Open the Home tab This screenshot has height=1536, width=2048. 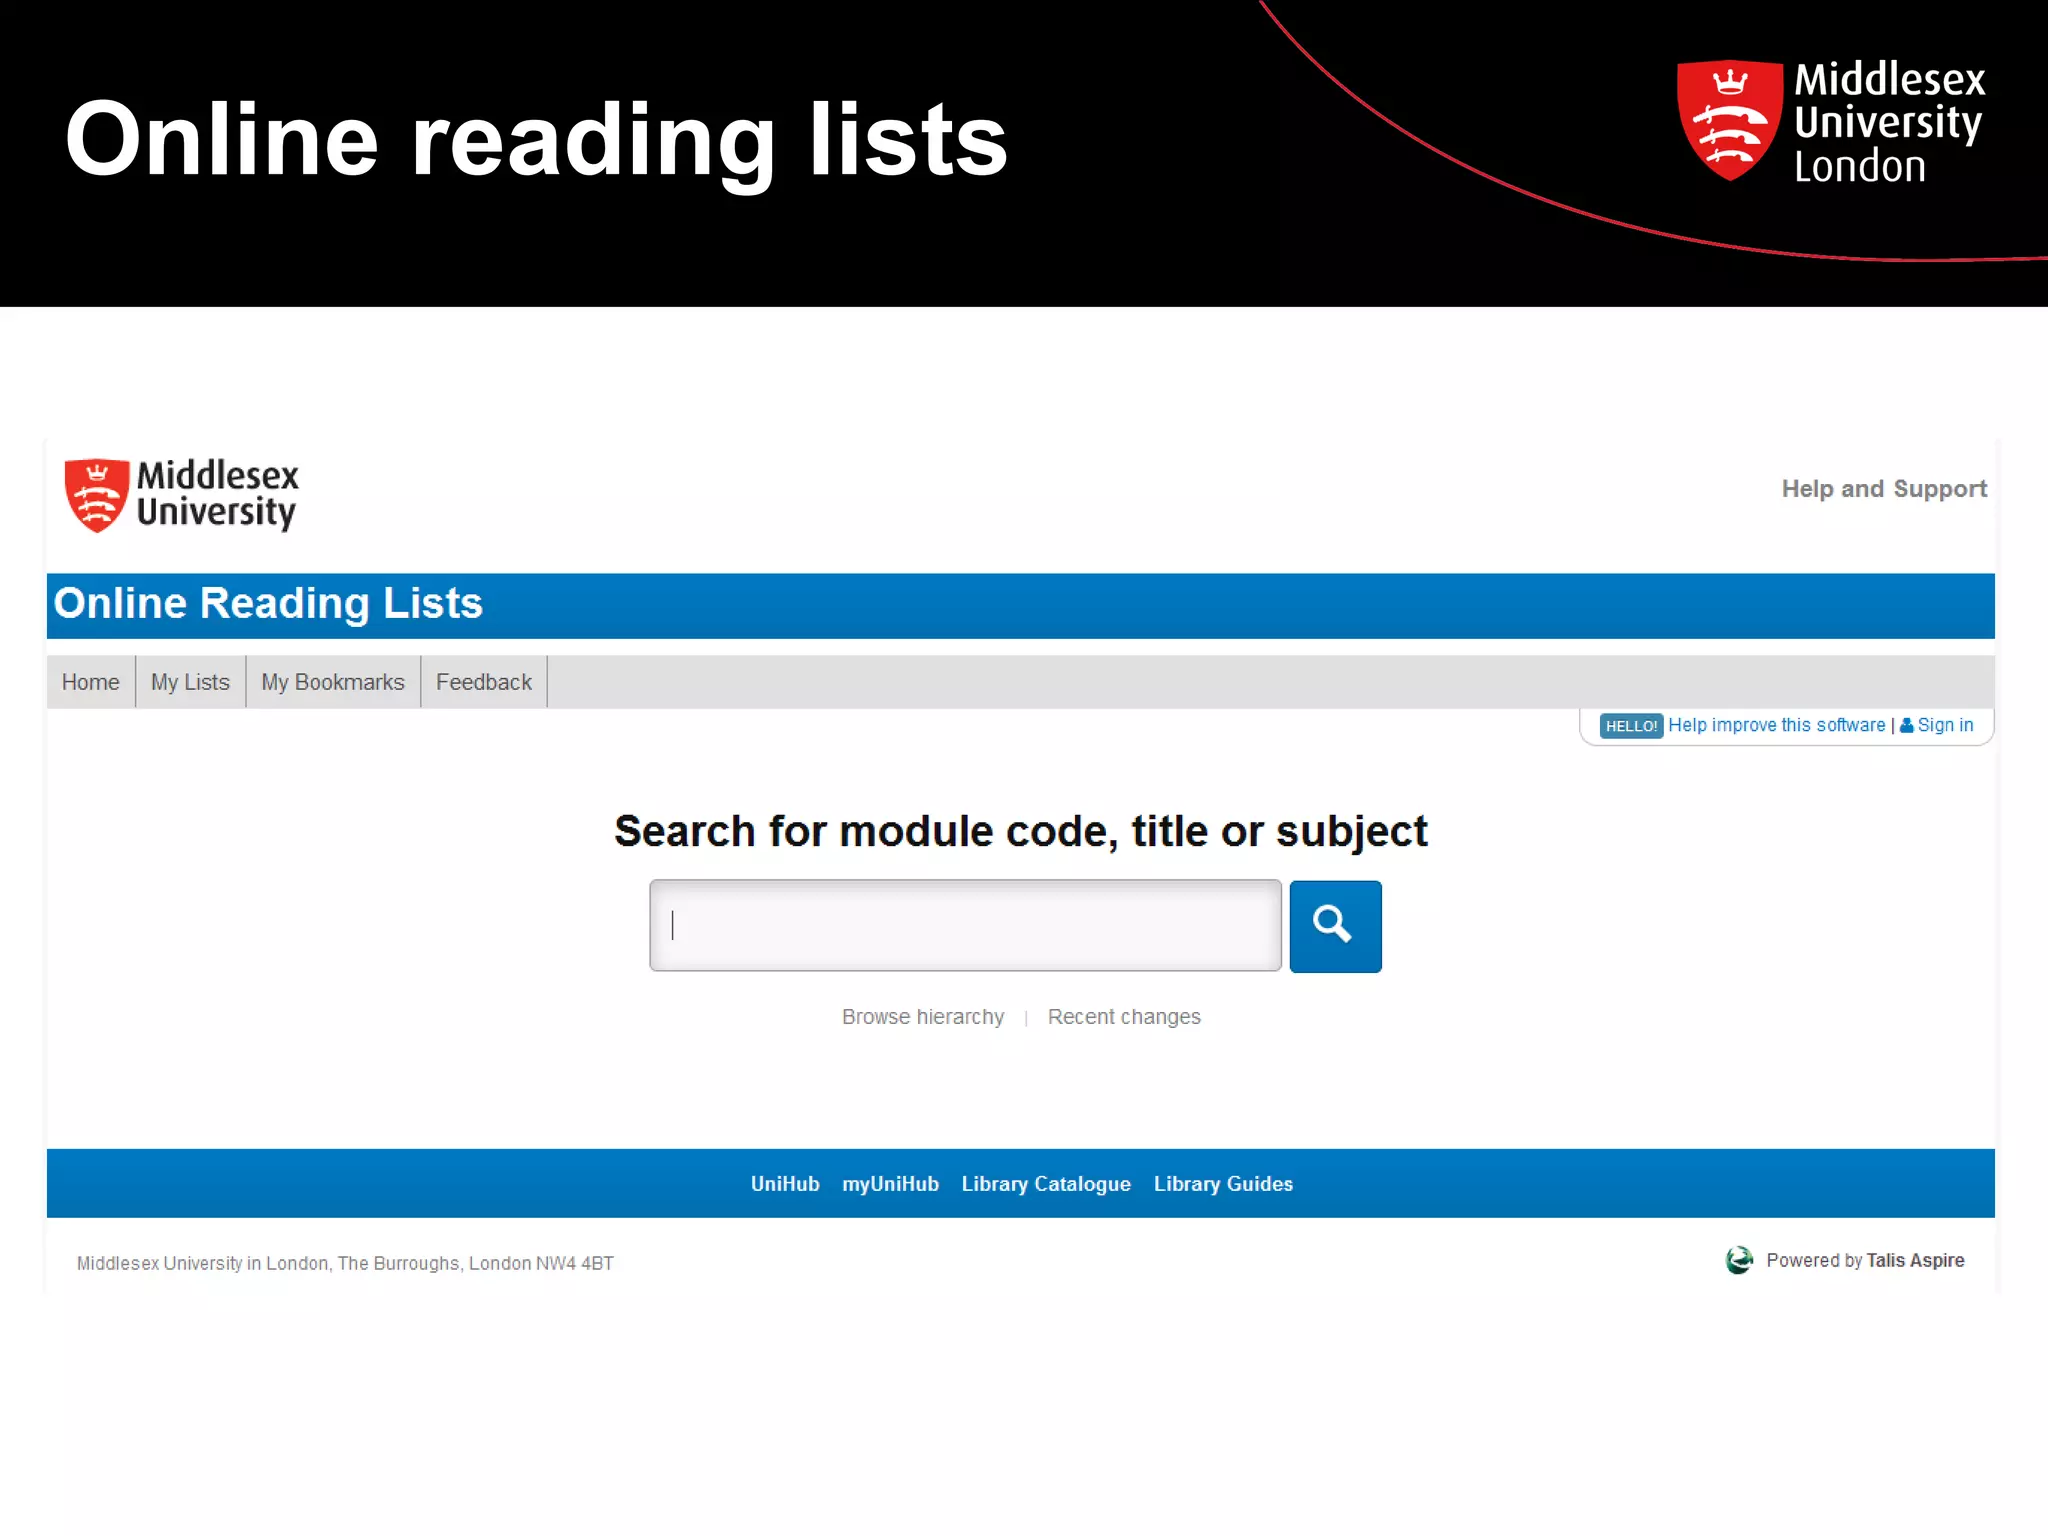91,682
